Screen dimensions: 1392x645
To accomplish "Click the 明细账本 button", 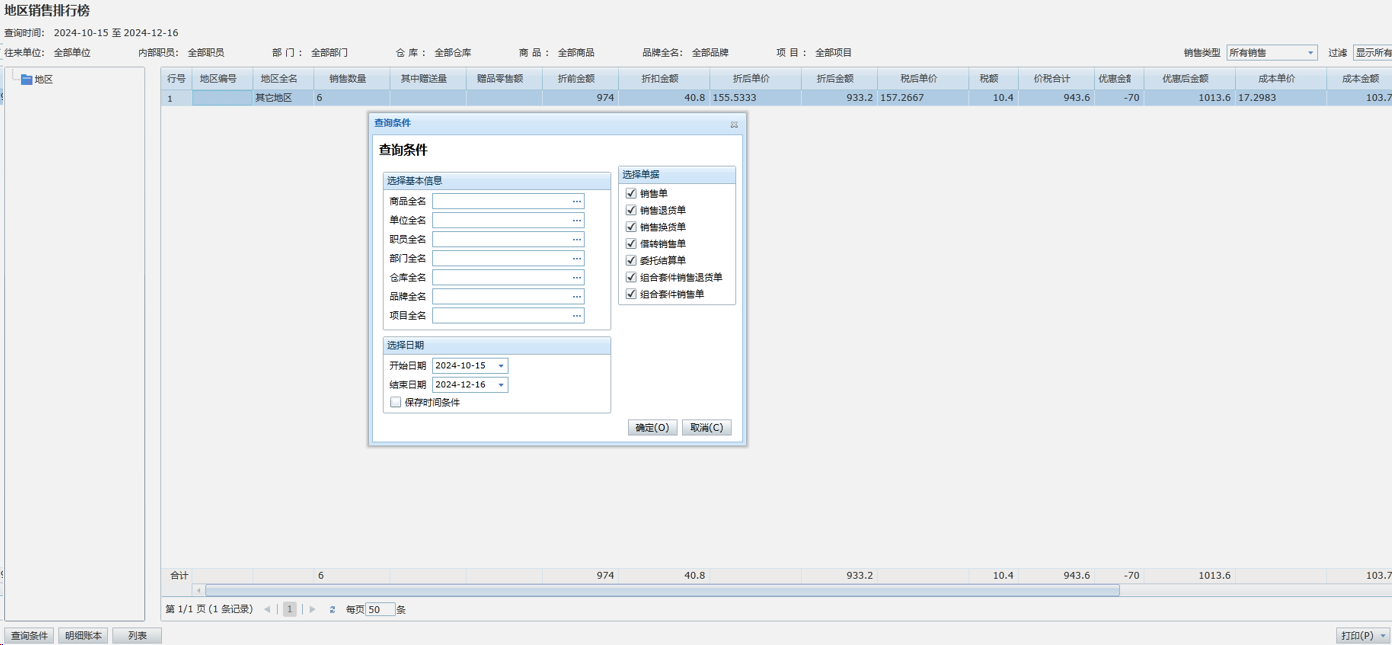I will click(x=83, y=636).
